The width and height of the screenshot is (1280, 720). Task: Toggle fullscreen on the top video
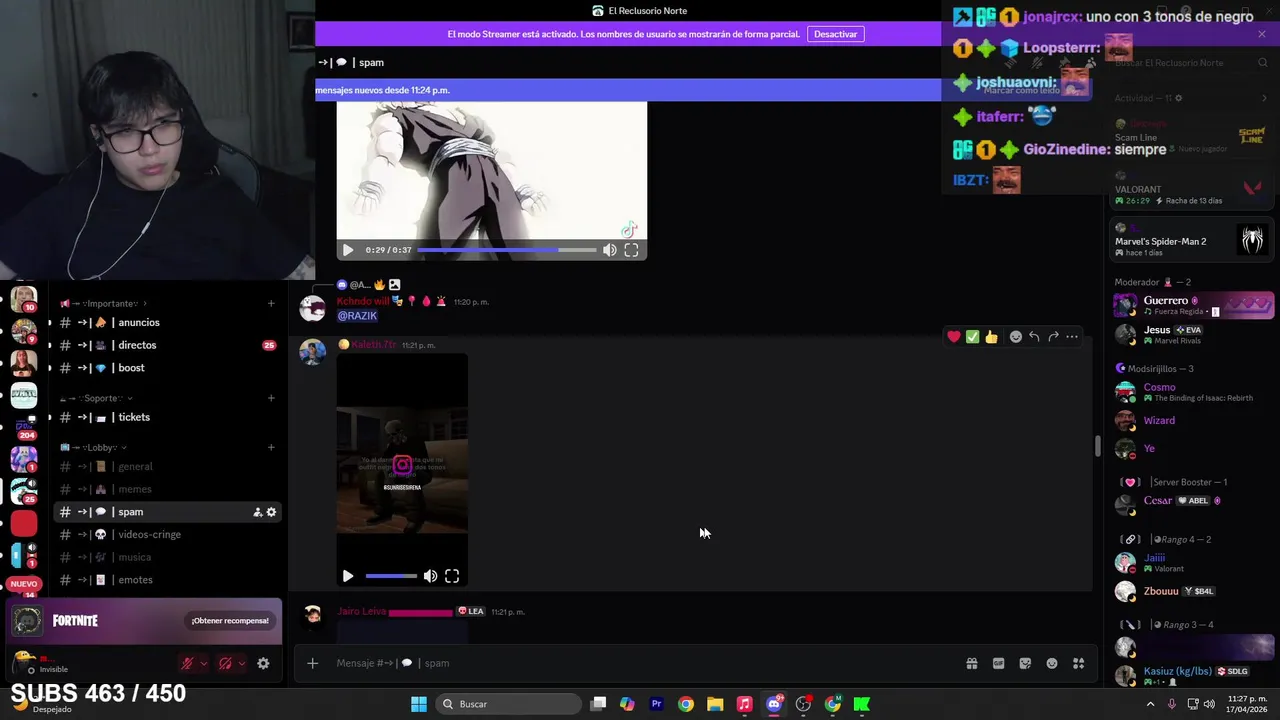pos(631,250)
